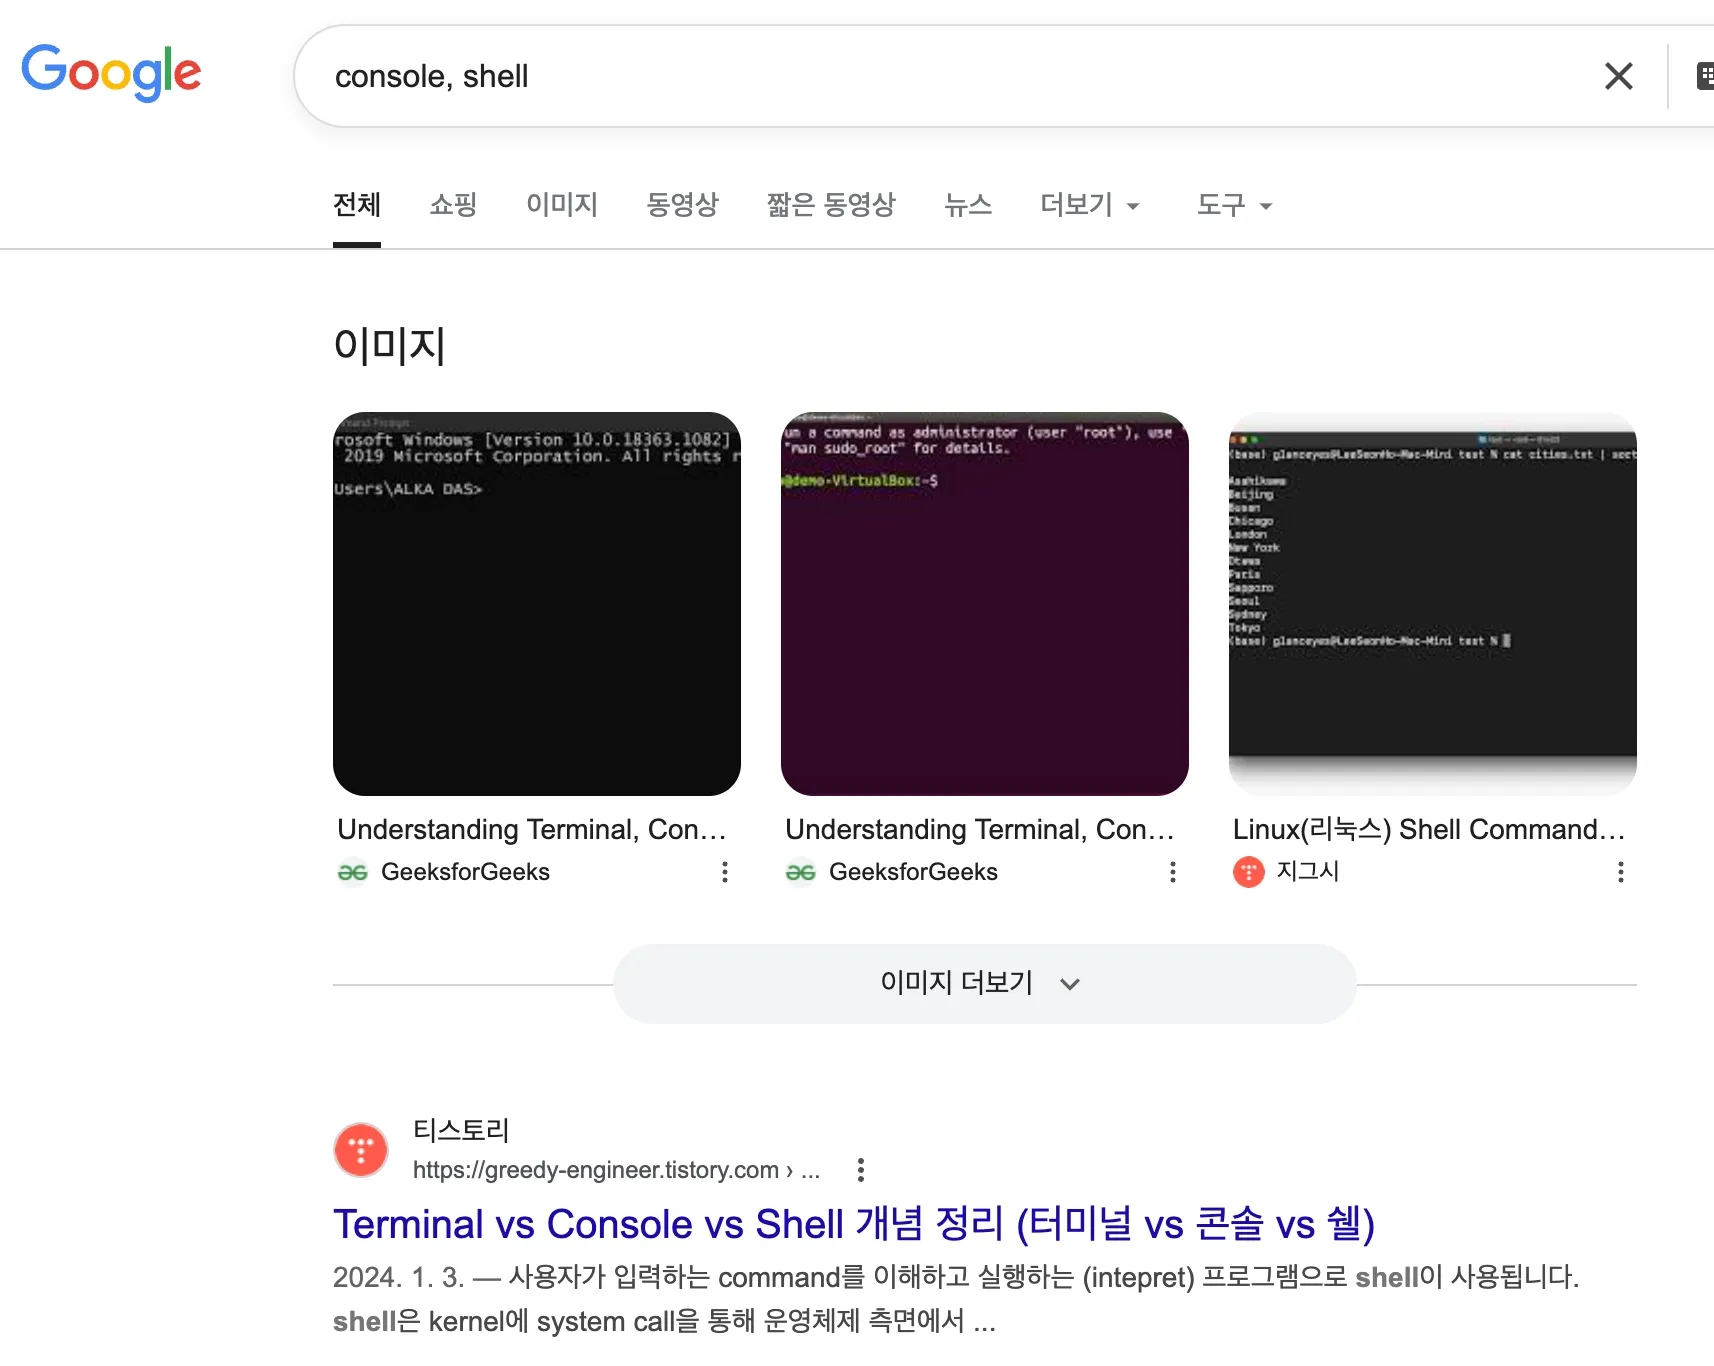Open the 도구 dropdown
The height and width of the screenshot is (1366, 1714).
(x=1234, y=205)
